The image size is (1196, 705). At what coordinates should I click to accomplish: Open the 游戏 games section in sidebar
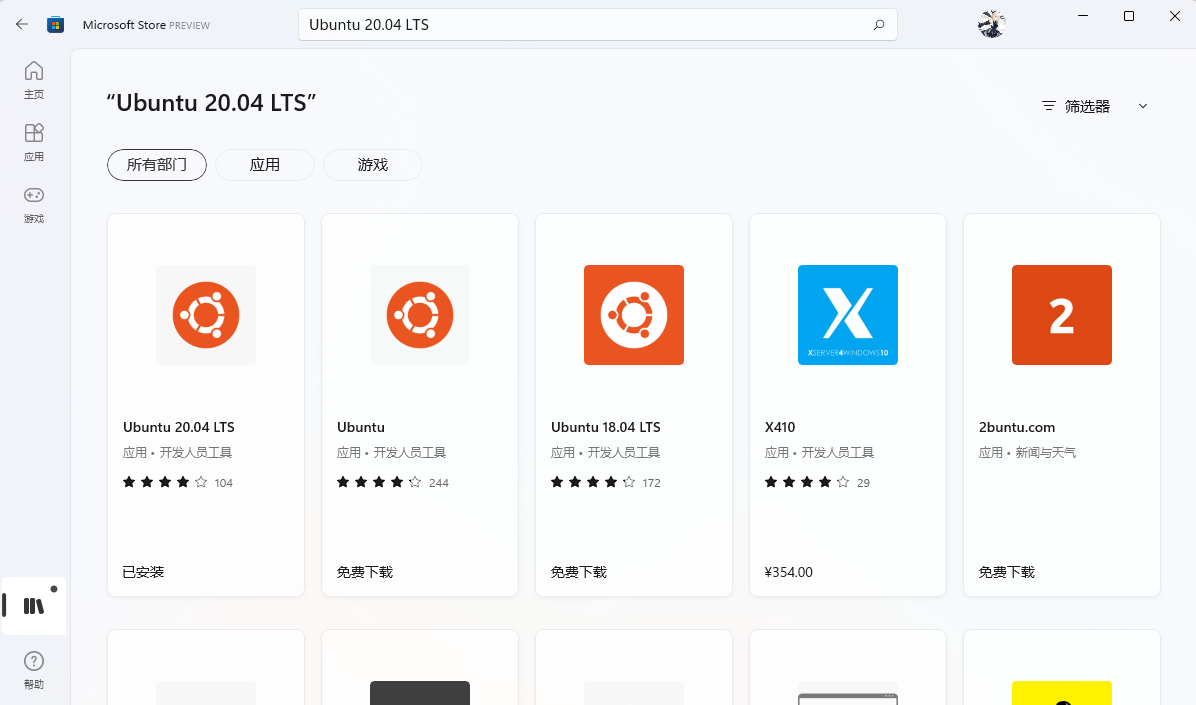[34, 204]
